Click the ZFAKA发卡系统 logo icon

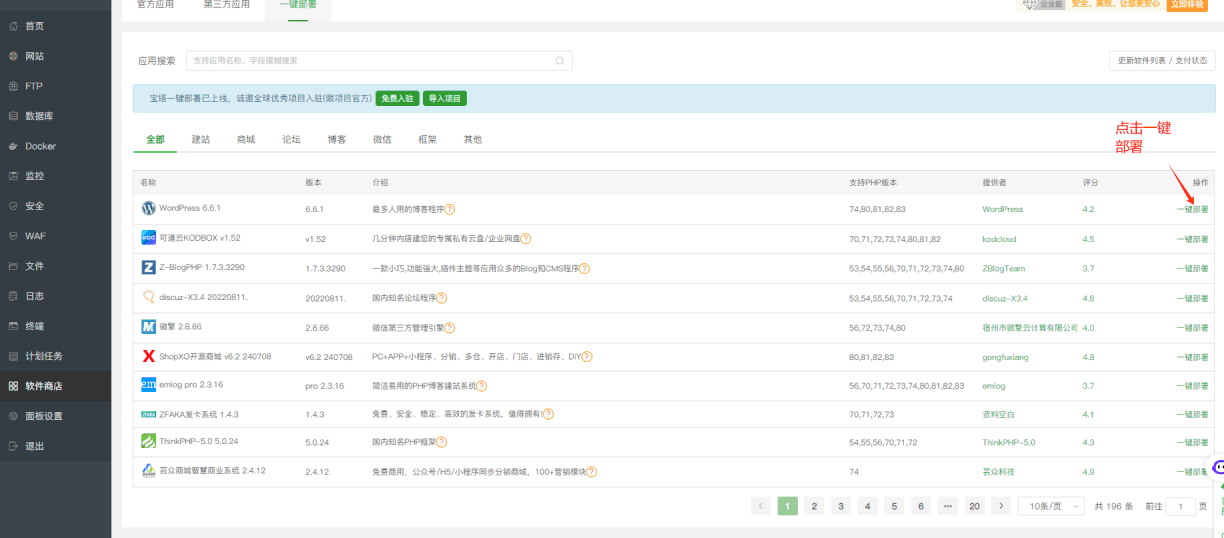149,414
